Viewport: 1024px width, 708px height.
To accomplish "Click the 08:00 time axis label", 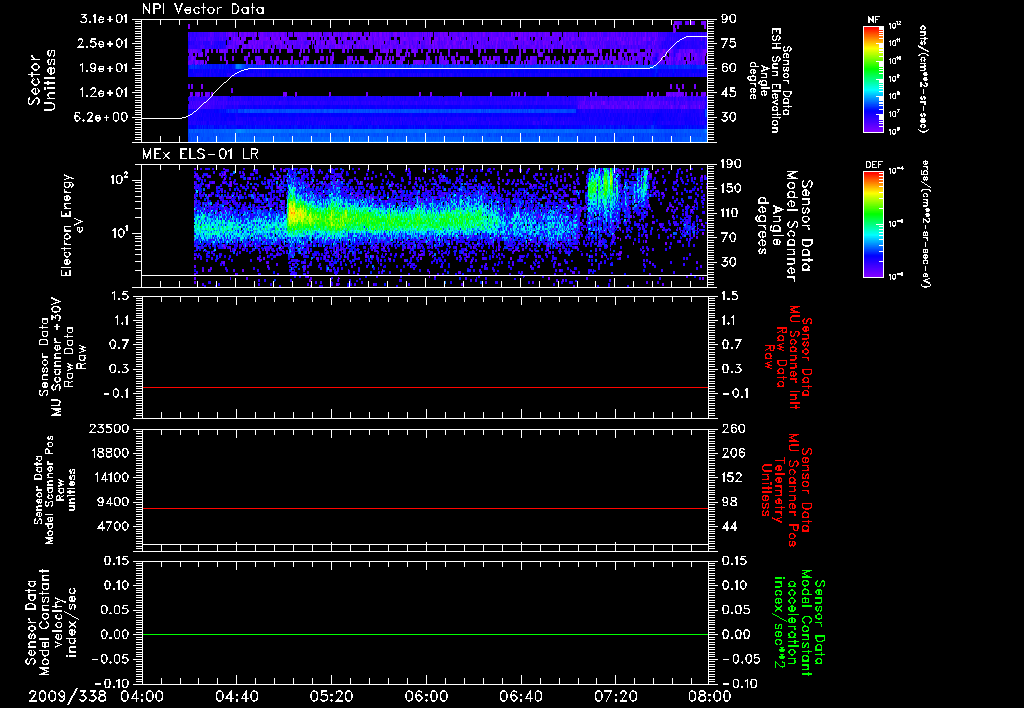I will click(x=710, y=696).
